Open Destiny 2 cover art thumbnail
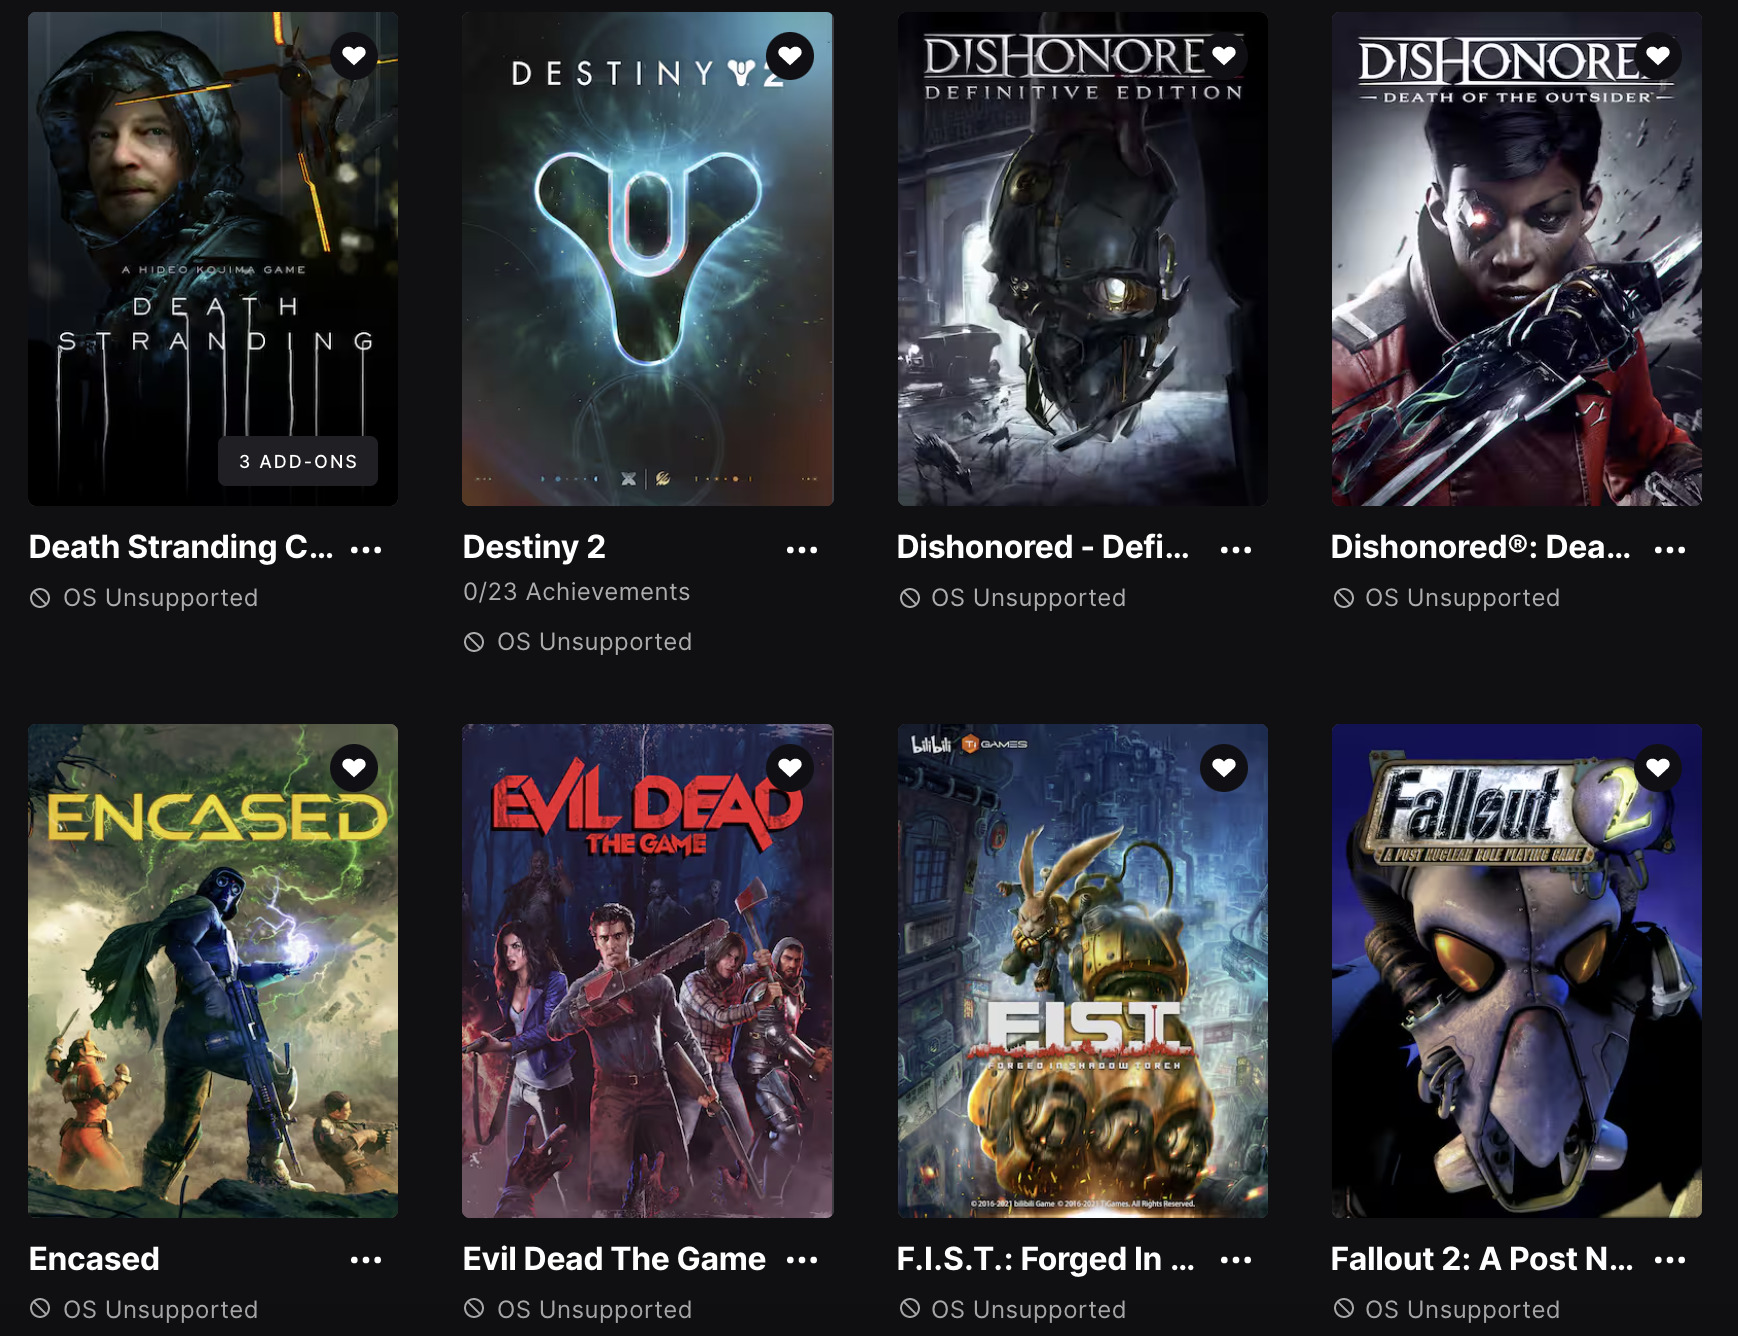 pyautogui.click(x=647, y=259)
